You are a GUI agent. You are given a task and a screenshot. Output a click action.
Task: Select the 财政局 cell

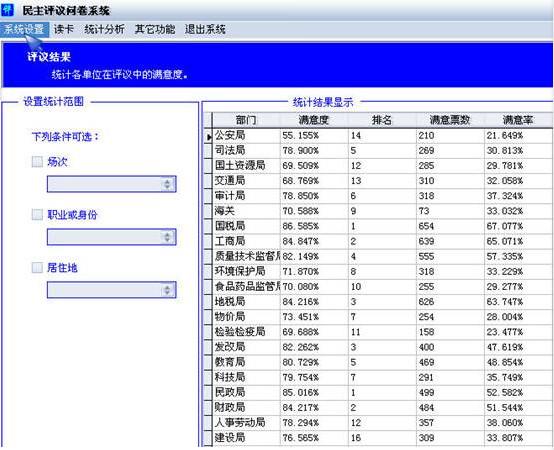point(246,408)
